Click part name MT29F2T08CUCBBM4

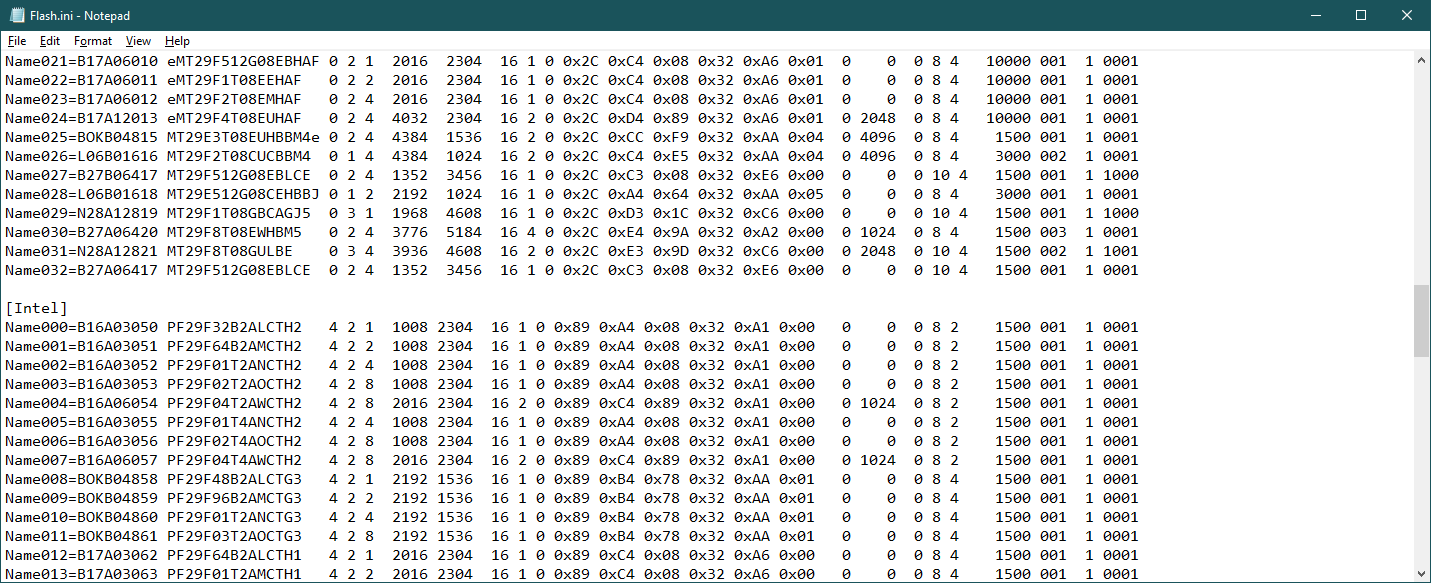click(x=239, y=156)
